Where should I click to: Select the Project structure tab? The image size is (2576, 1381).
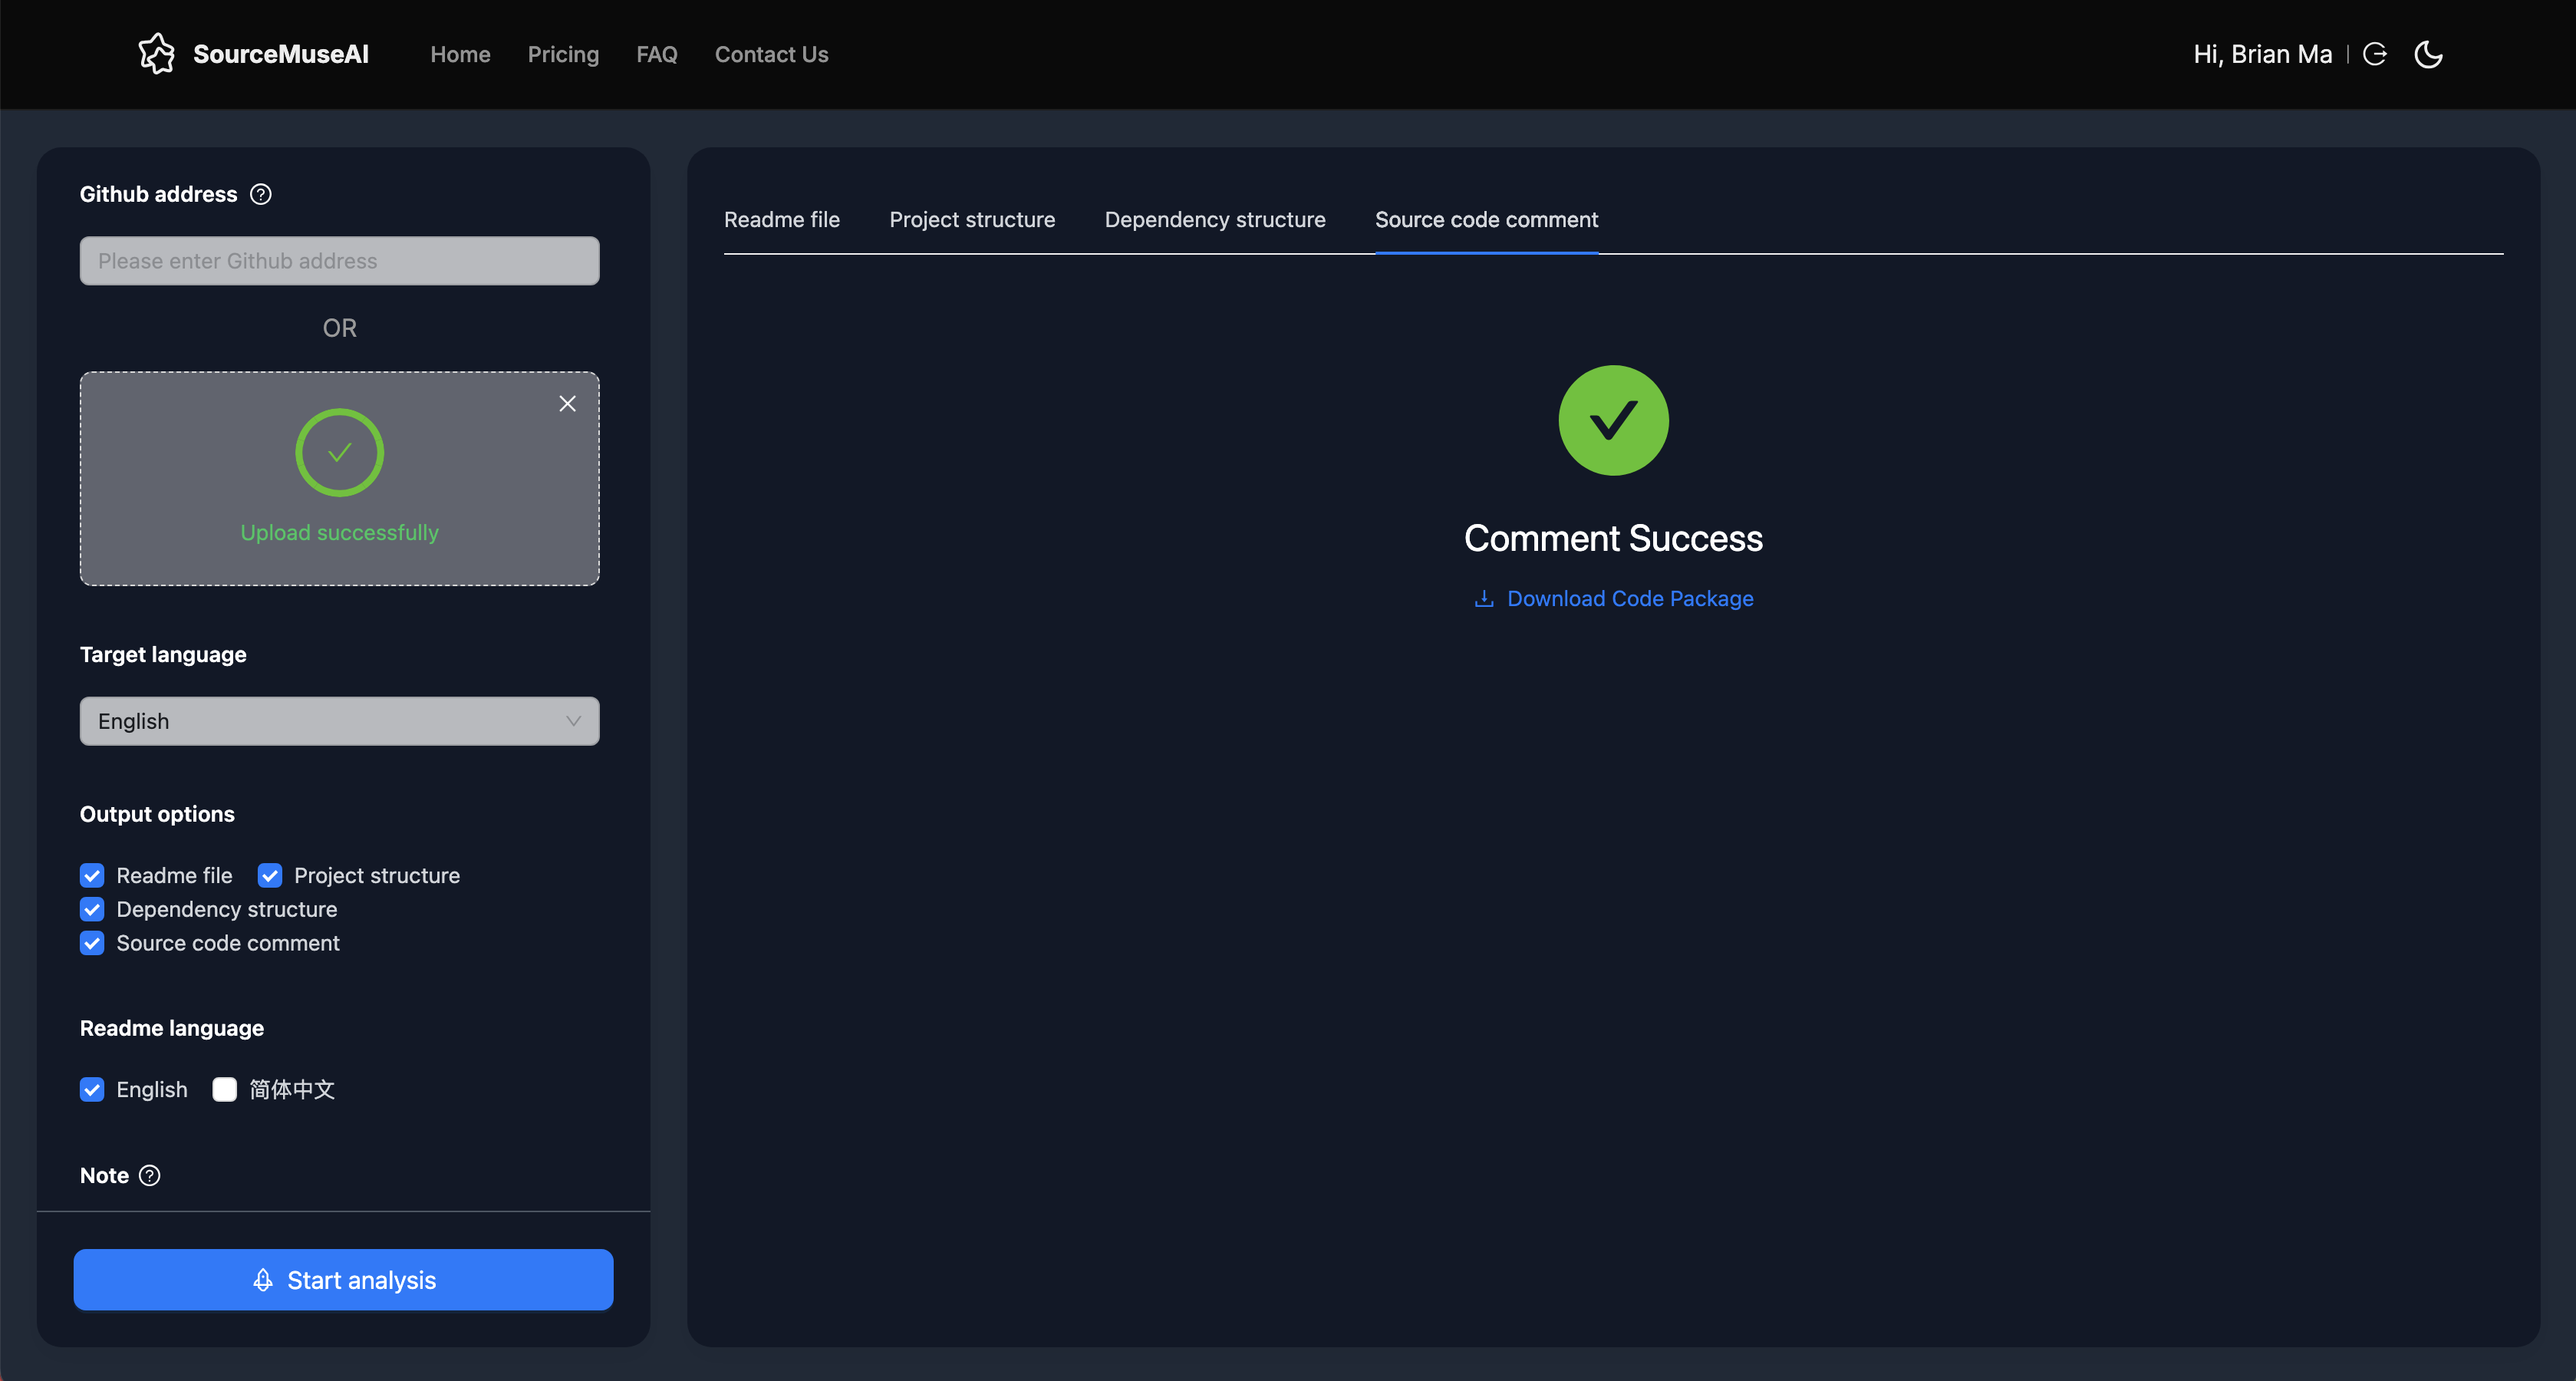click(973, 218)
